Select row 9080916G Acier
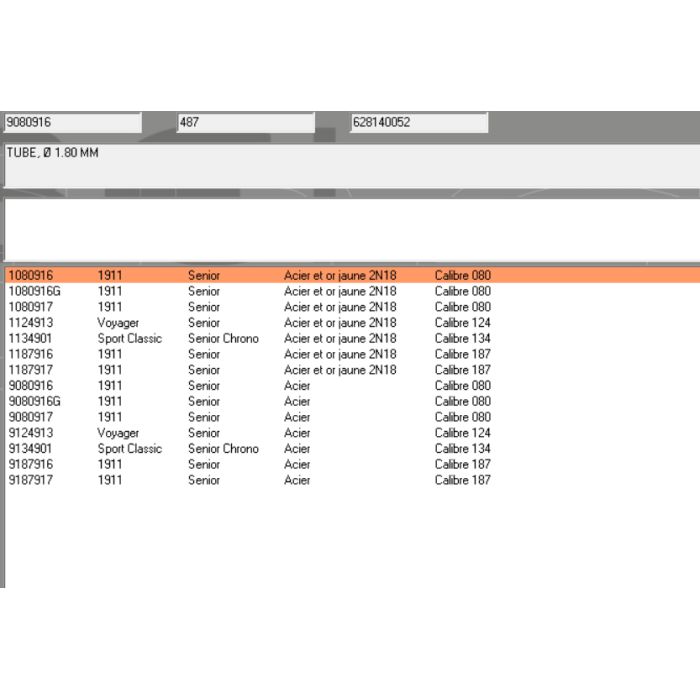This screenshot has height=700, width=700. (352, 401)
